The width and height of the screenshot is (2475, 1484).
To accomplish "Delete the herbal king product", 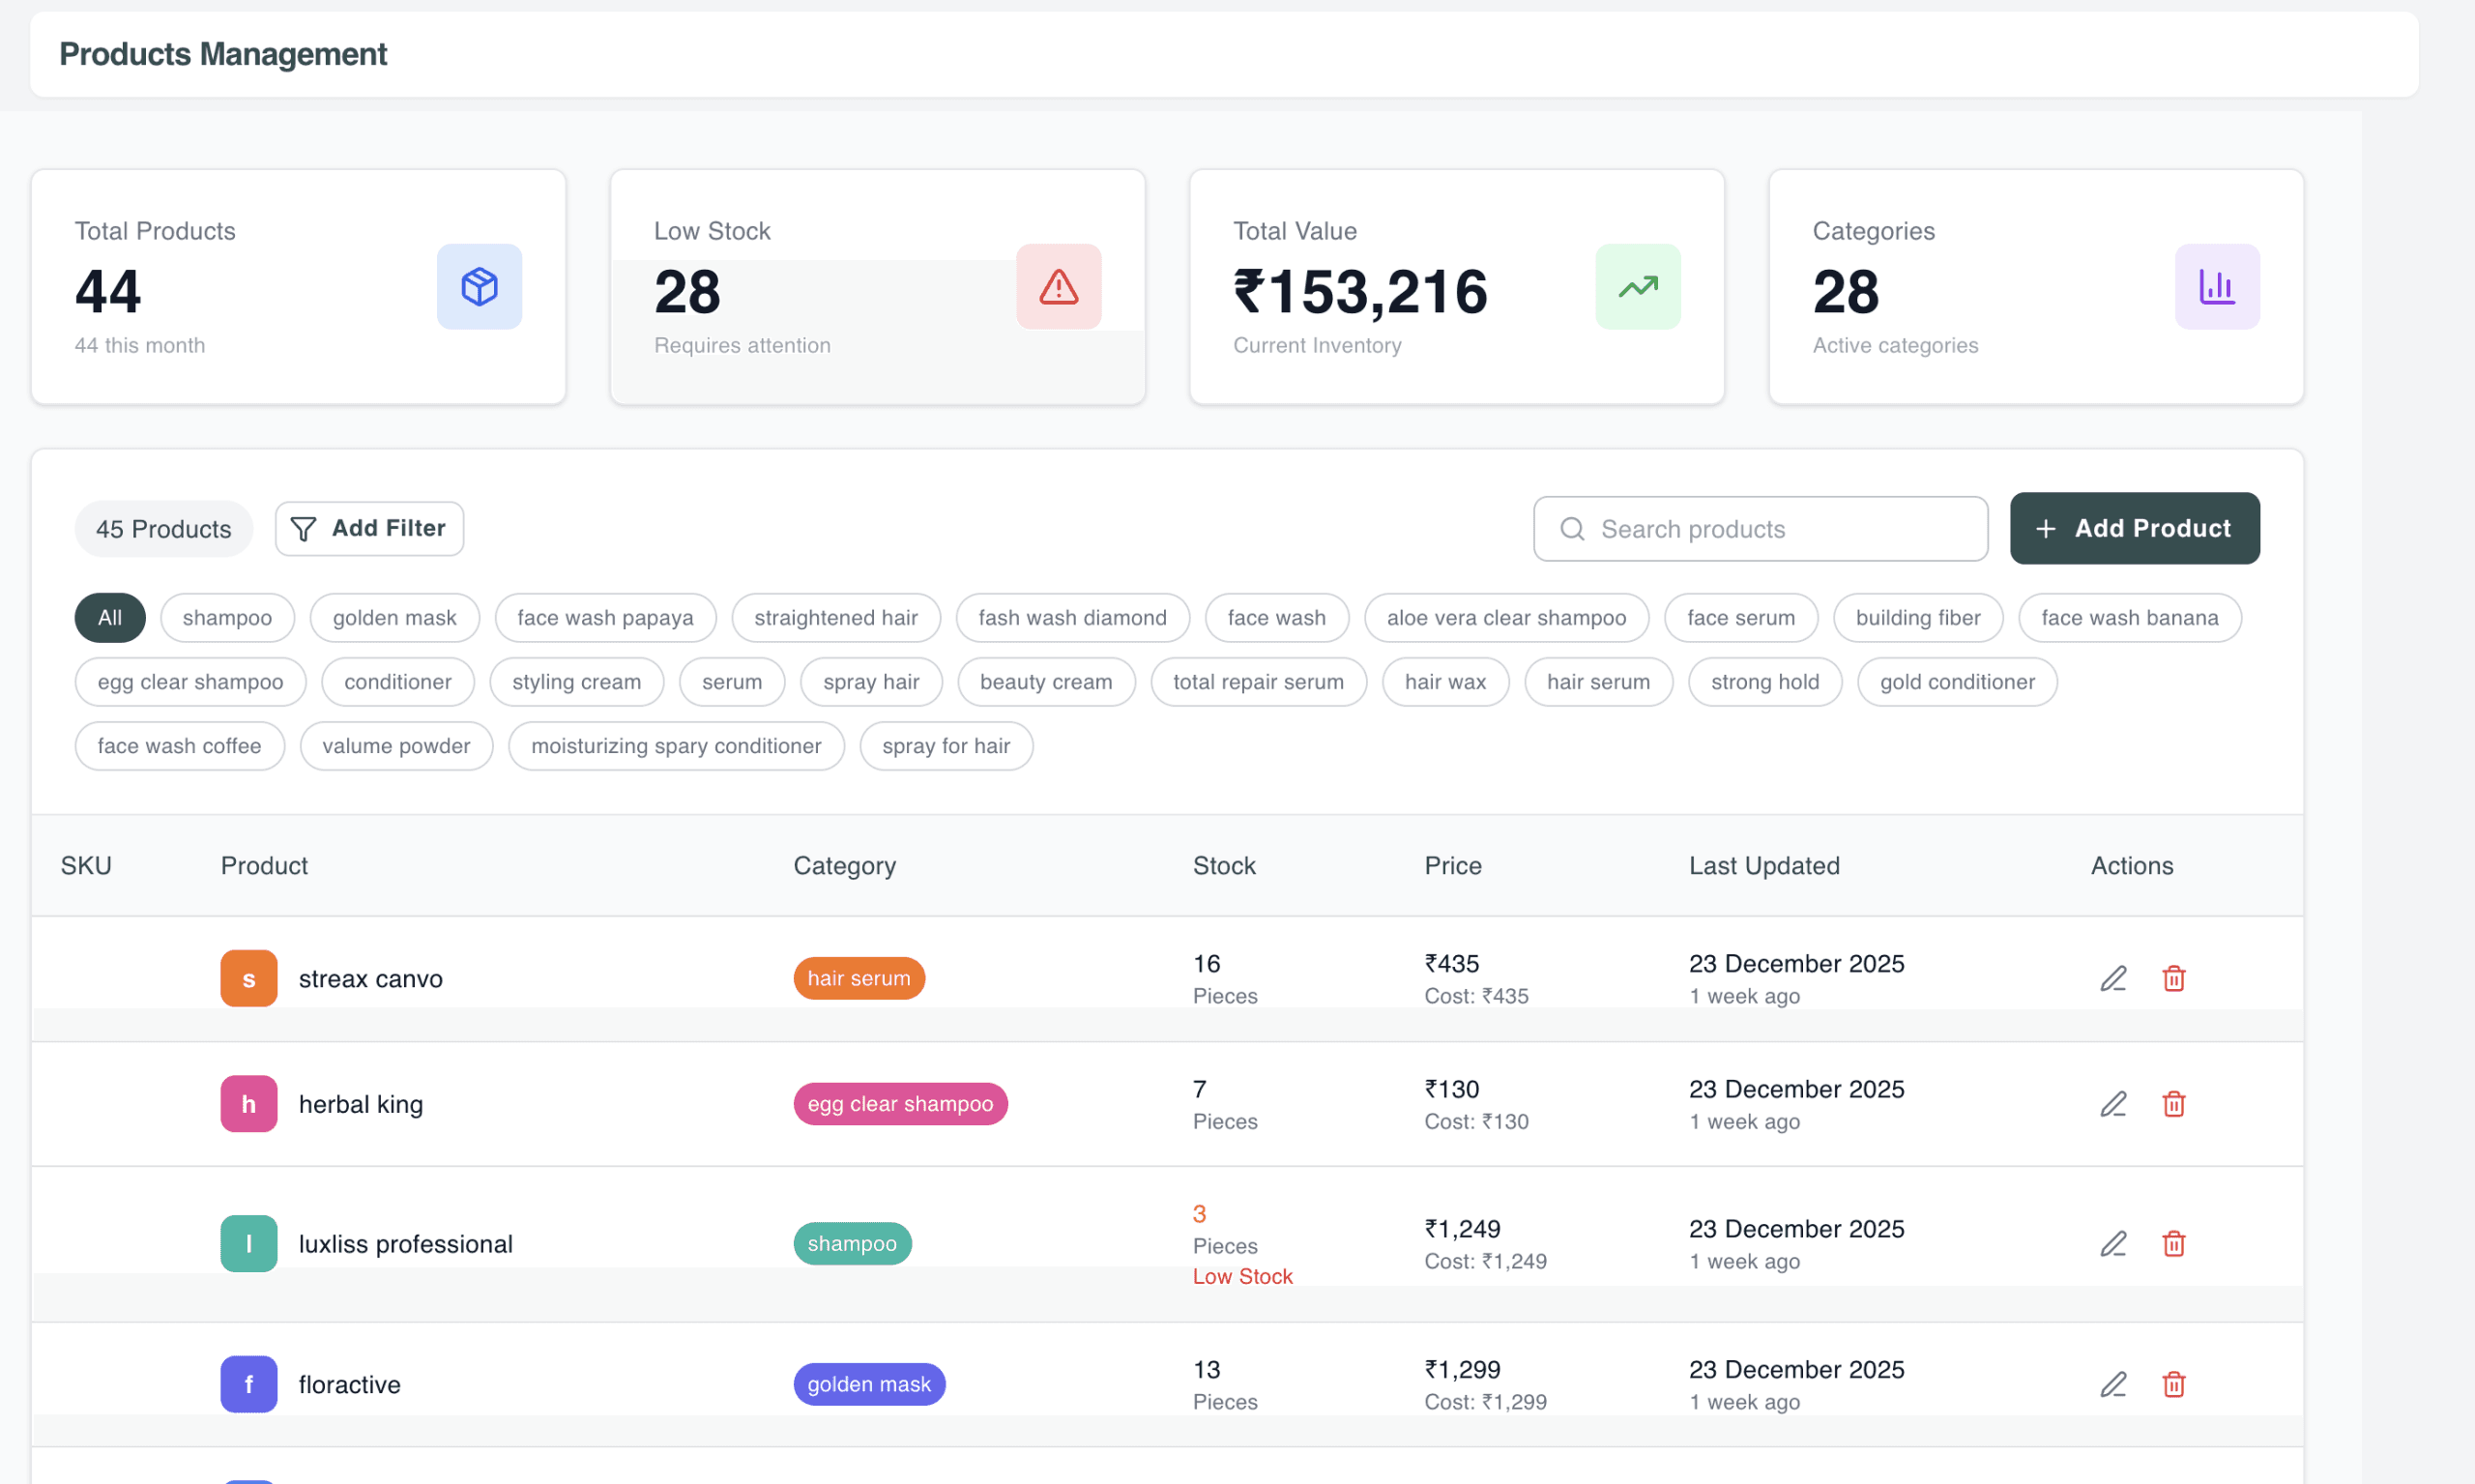I will [x=2173, y=1104].
